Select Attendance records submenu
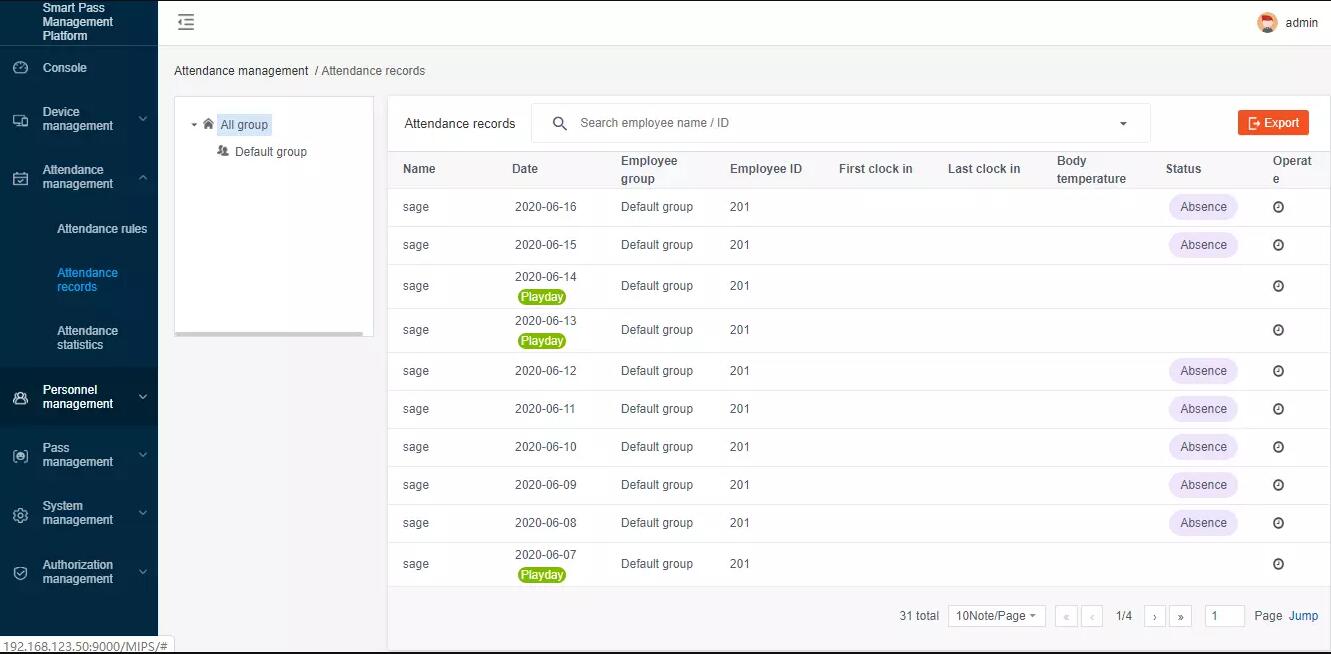The width and height of the screenshot is (1331, 654). 87,280
